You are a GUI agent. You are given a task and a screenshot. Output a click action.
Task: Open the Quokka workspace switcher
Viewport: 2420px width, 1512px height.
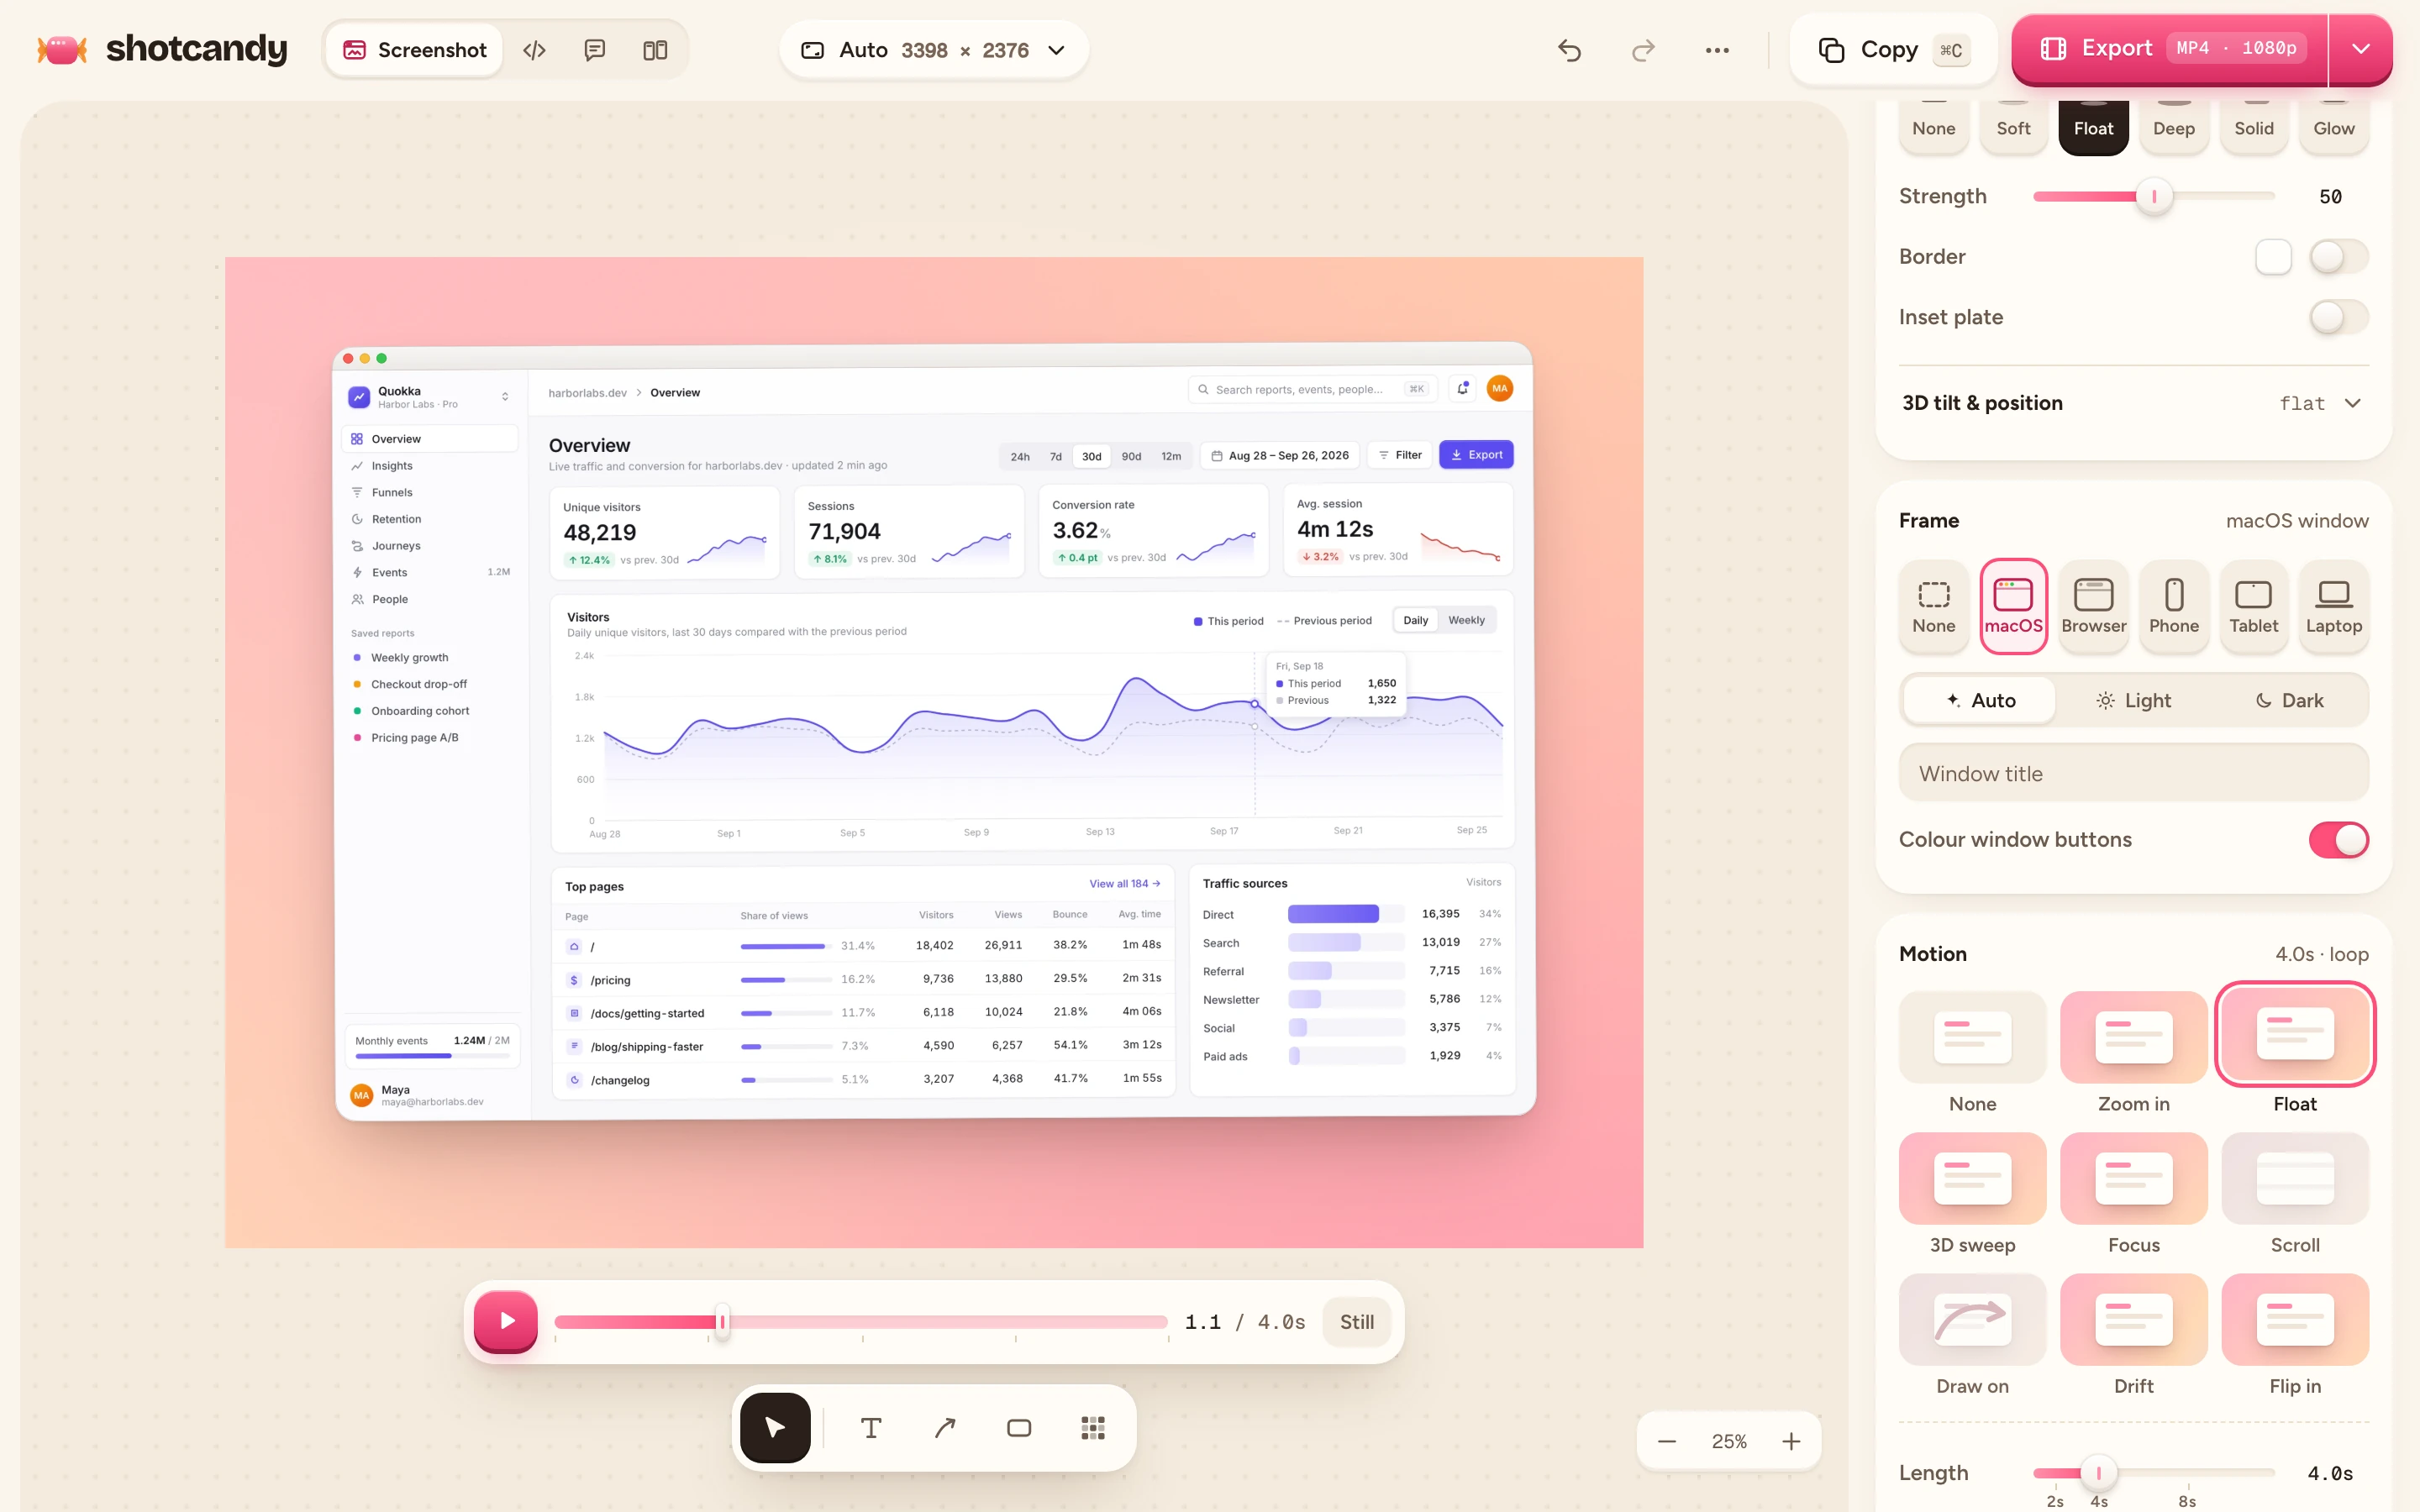429,397
